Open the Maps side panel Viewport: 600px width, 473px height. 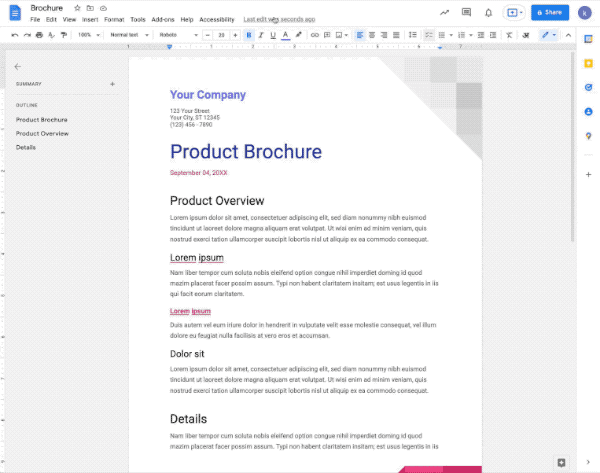[x=589, y=136]
